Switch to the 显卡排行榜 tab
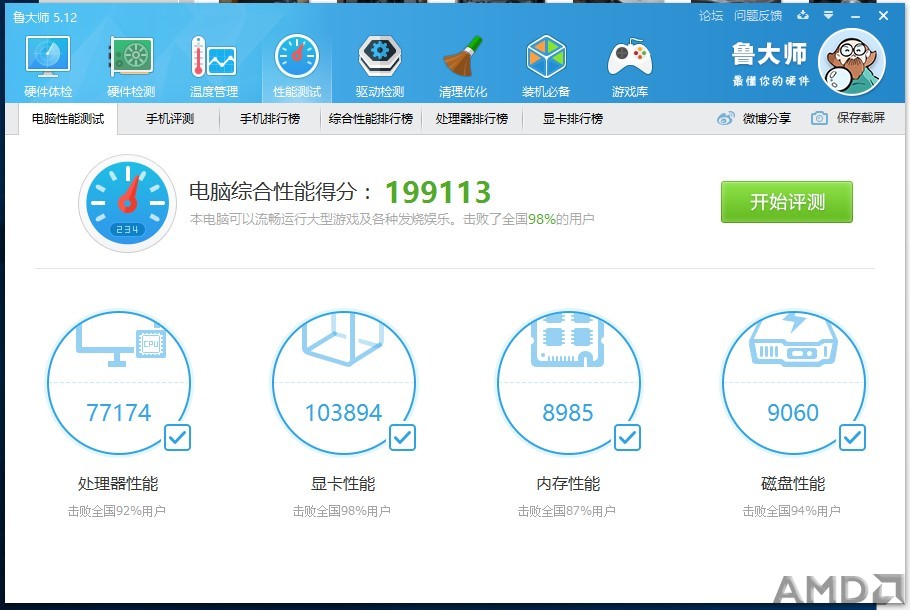The width and height of the screenshot is (910, 610). [573, 119]
